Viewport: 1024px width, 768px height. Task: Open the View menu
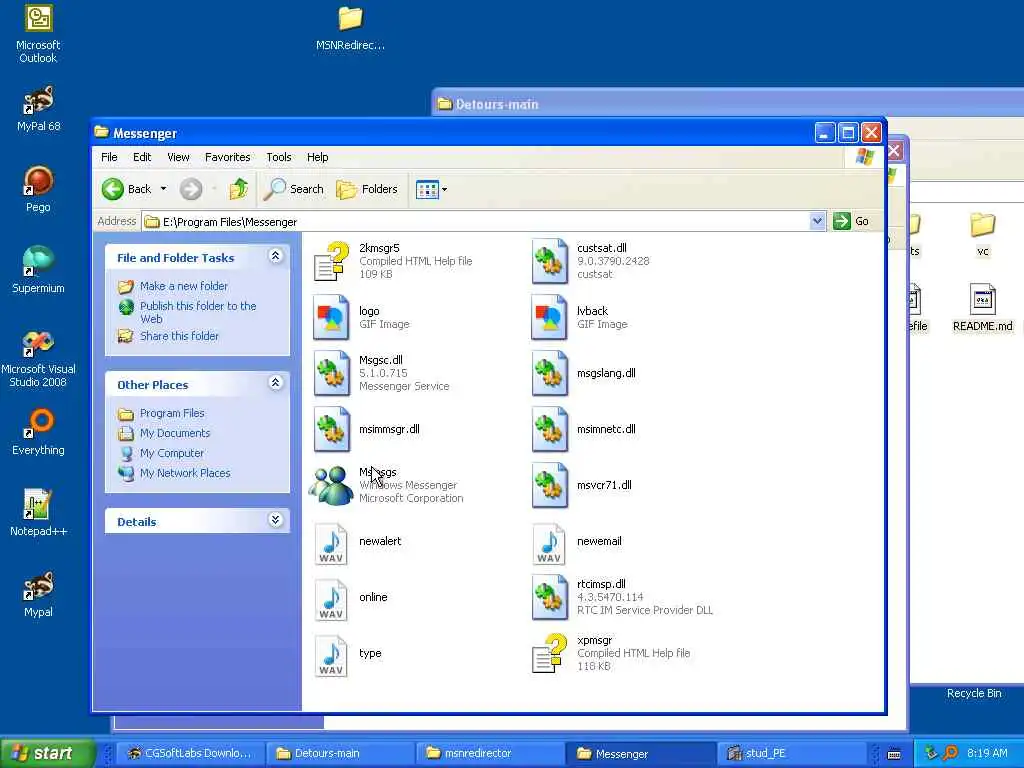178,157
